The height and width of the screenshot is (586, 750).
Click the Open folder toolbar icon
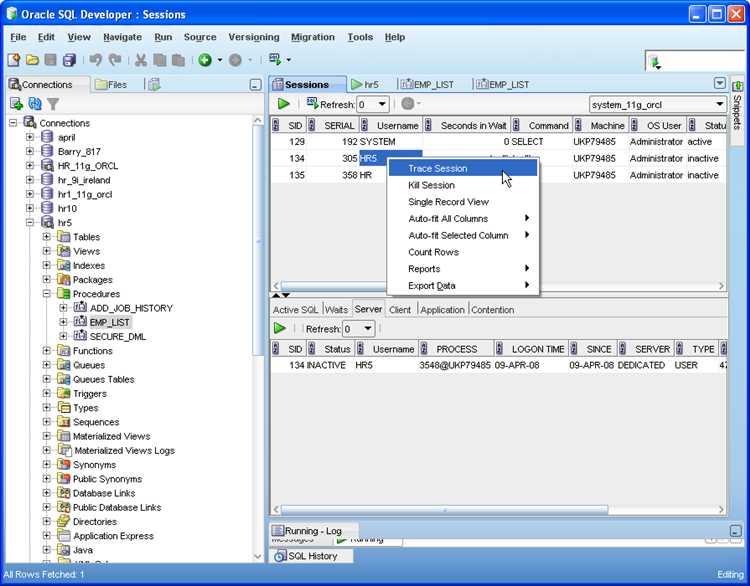pos(32,60)
